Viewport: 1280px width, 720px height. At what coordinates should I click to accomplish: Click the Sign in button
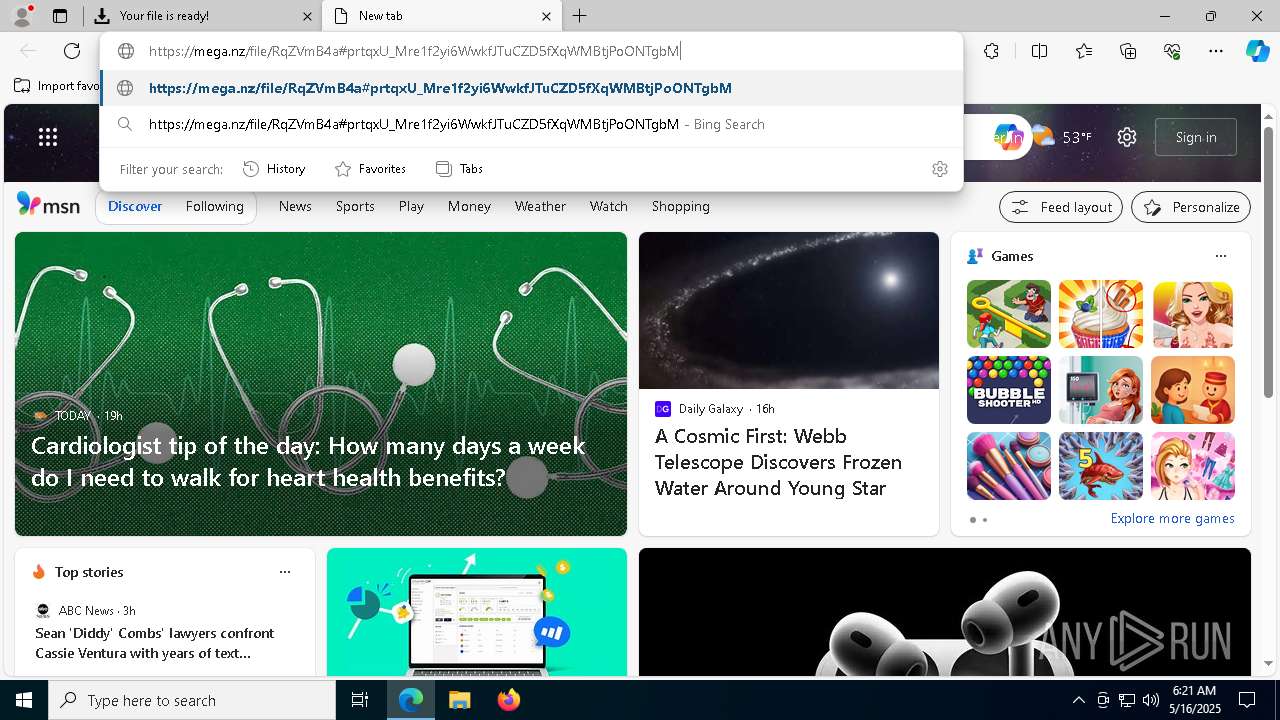[x=1196, y=137]
